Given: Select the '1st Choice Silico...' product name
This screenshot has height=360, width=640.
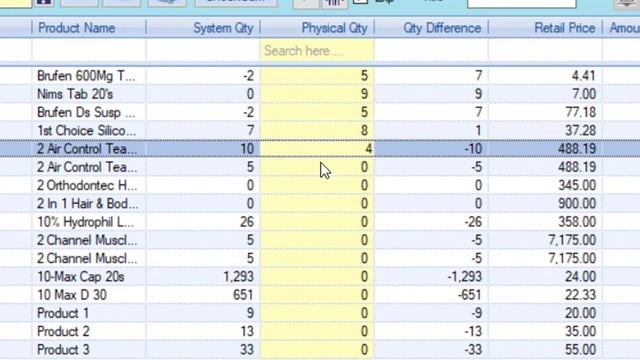Looking at the screenshot, I should pyautogui.click(x=87, y=131).
